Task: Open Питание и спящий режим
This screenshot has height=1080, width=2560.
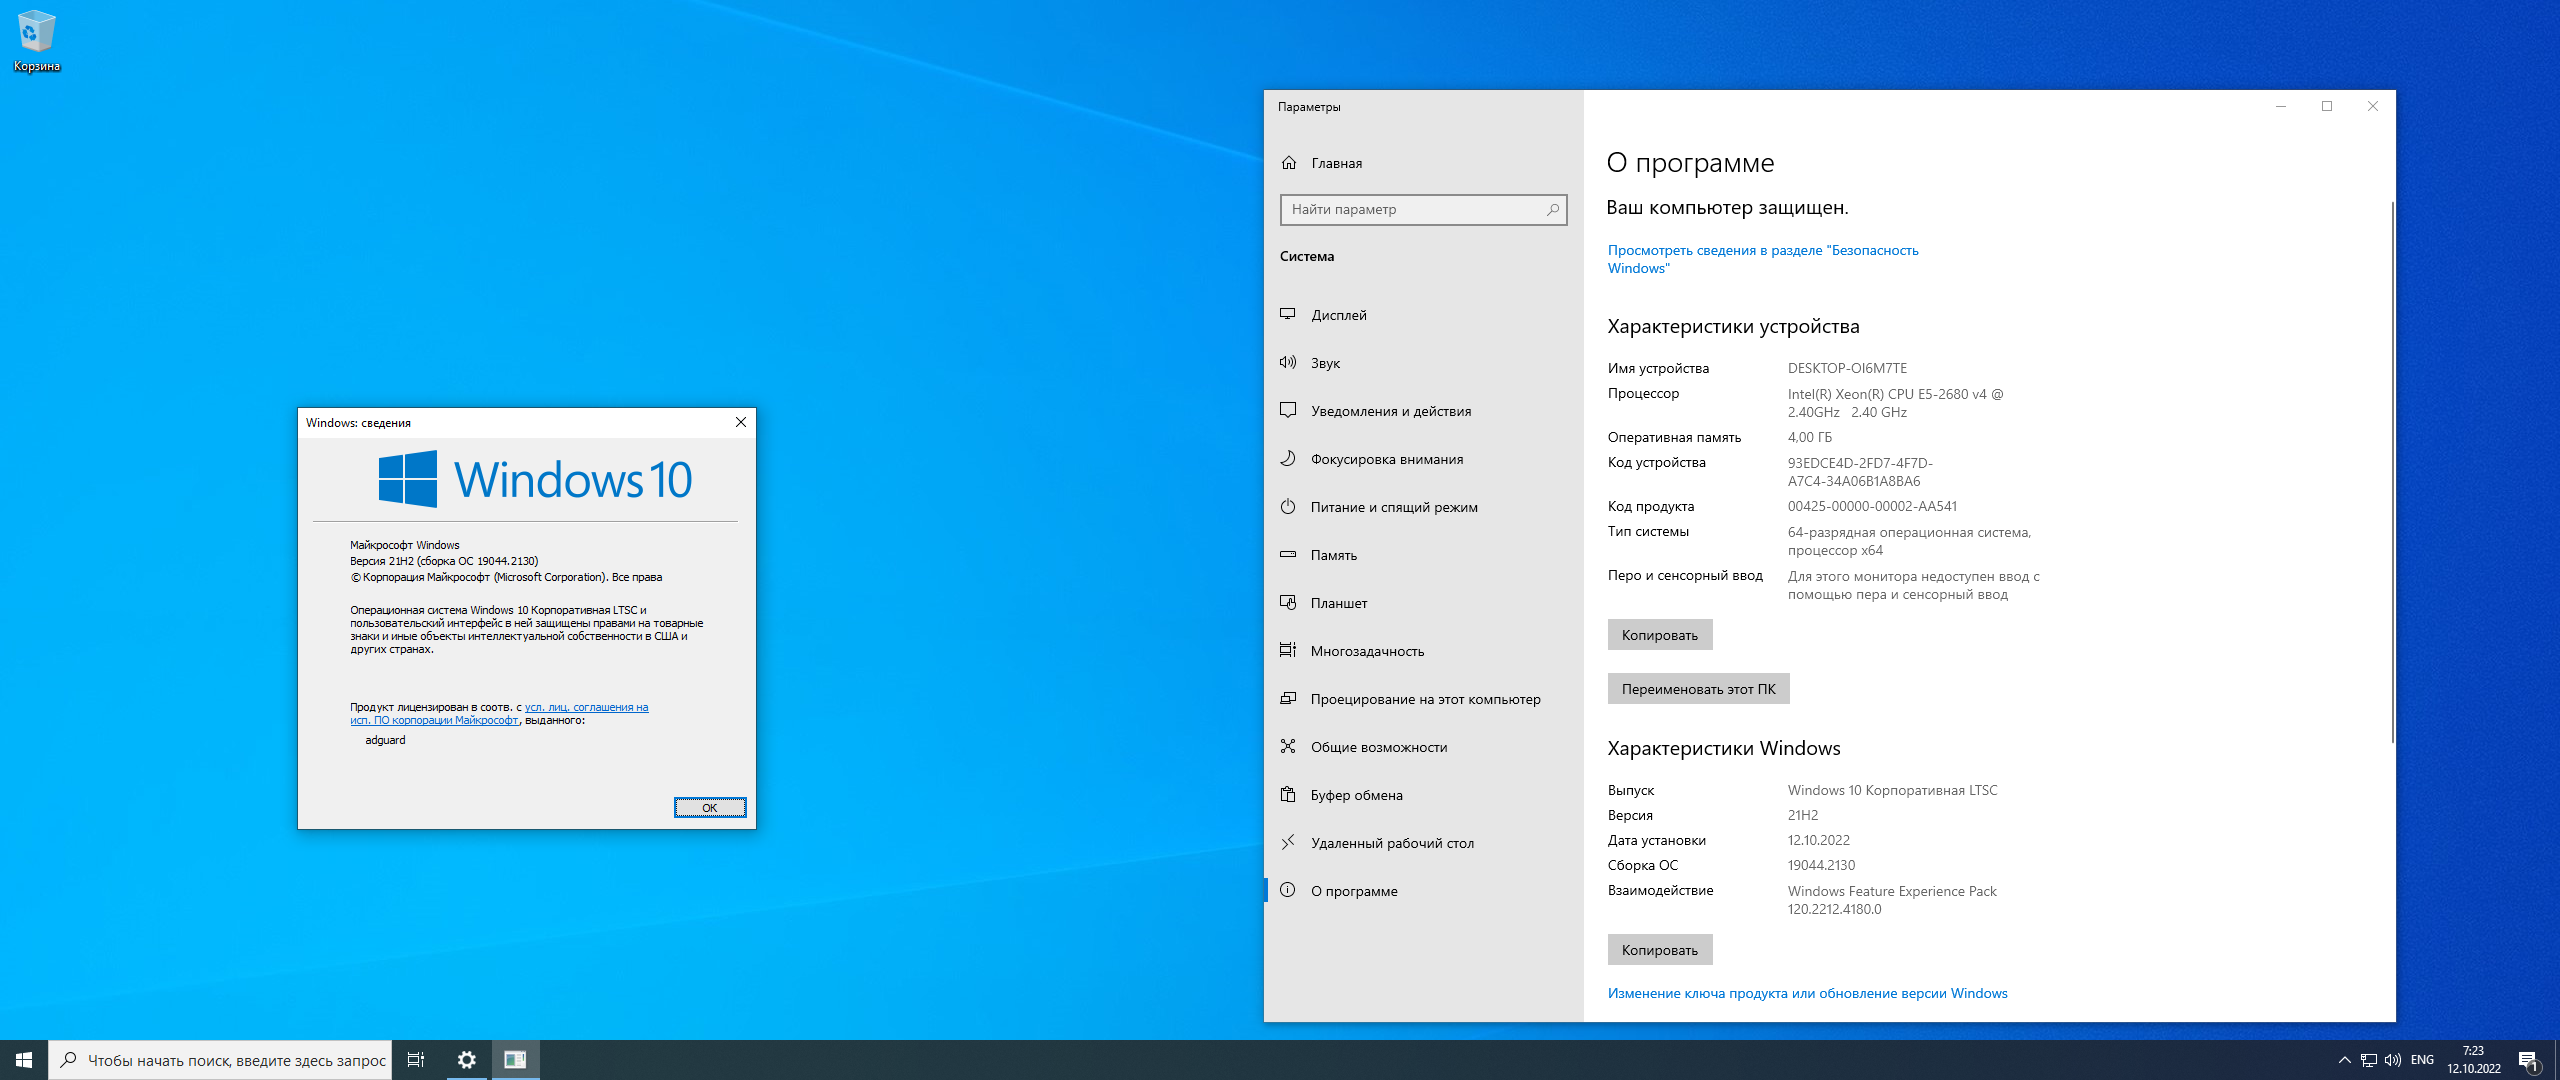Action: tap(1393, 507)
